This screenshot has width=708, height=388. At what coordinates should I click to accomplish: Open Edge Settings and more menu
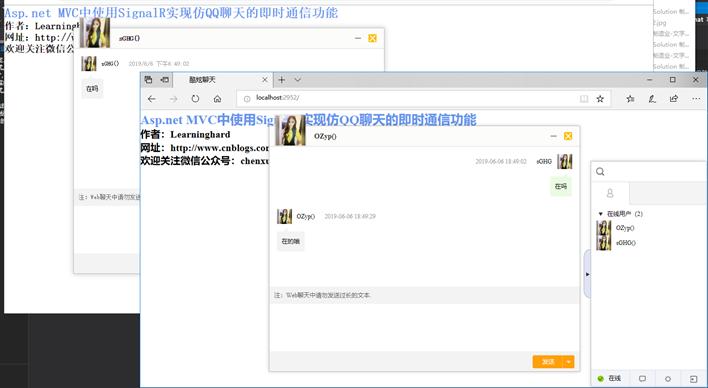coord(696,98)
